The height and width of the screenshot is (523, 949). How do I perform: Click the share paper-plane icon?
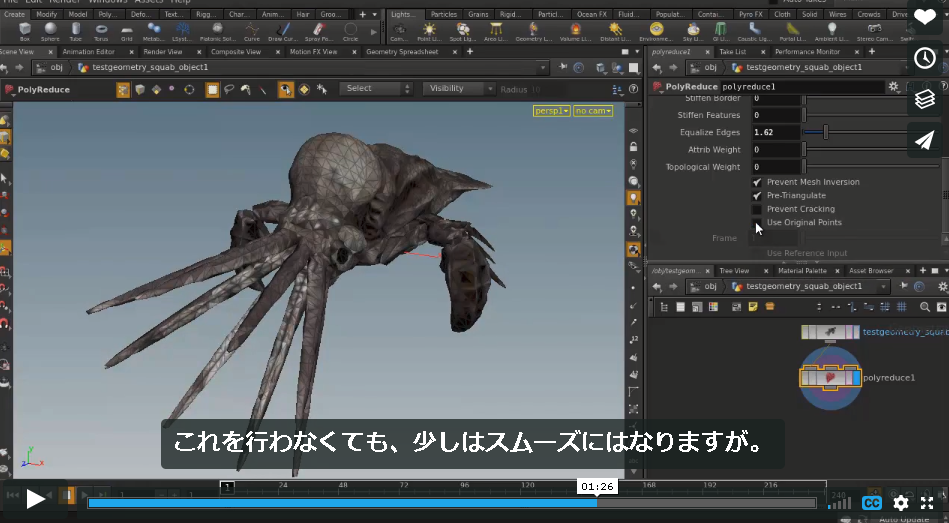pos(924,140)
